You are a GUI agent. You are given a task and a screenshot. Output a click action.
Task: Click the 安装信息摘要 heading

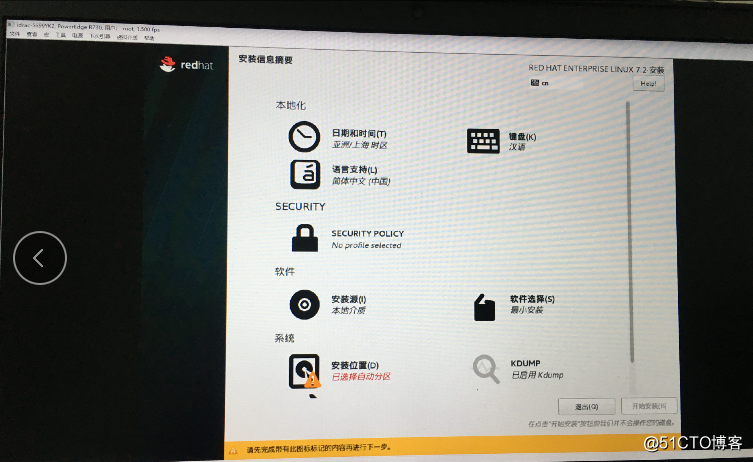point(266,60)
